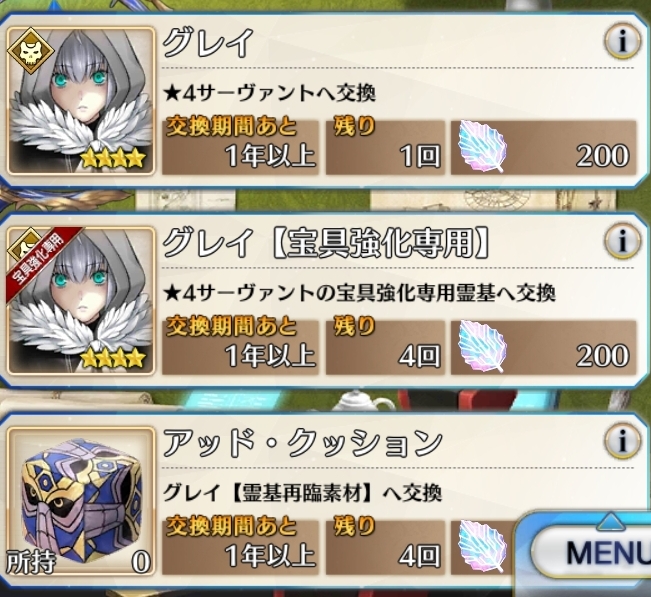Click the leaf currency icon in second row
Screen dimensions: 651x597
(x=484, y=346)
